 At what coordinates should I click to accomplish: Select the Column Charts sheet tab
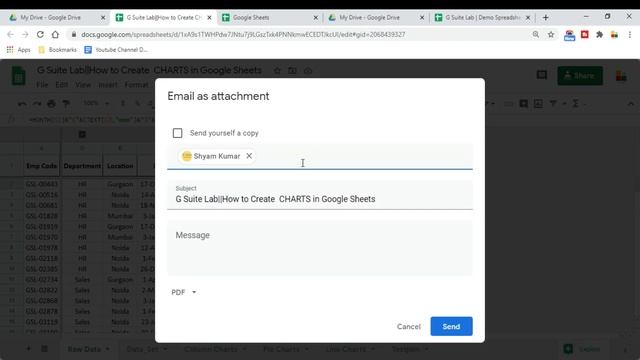click(x=215, y=349)
